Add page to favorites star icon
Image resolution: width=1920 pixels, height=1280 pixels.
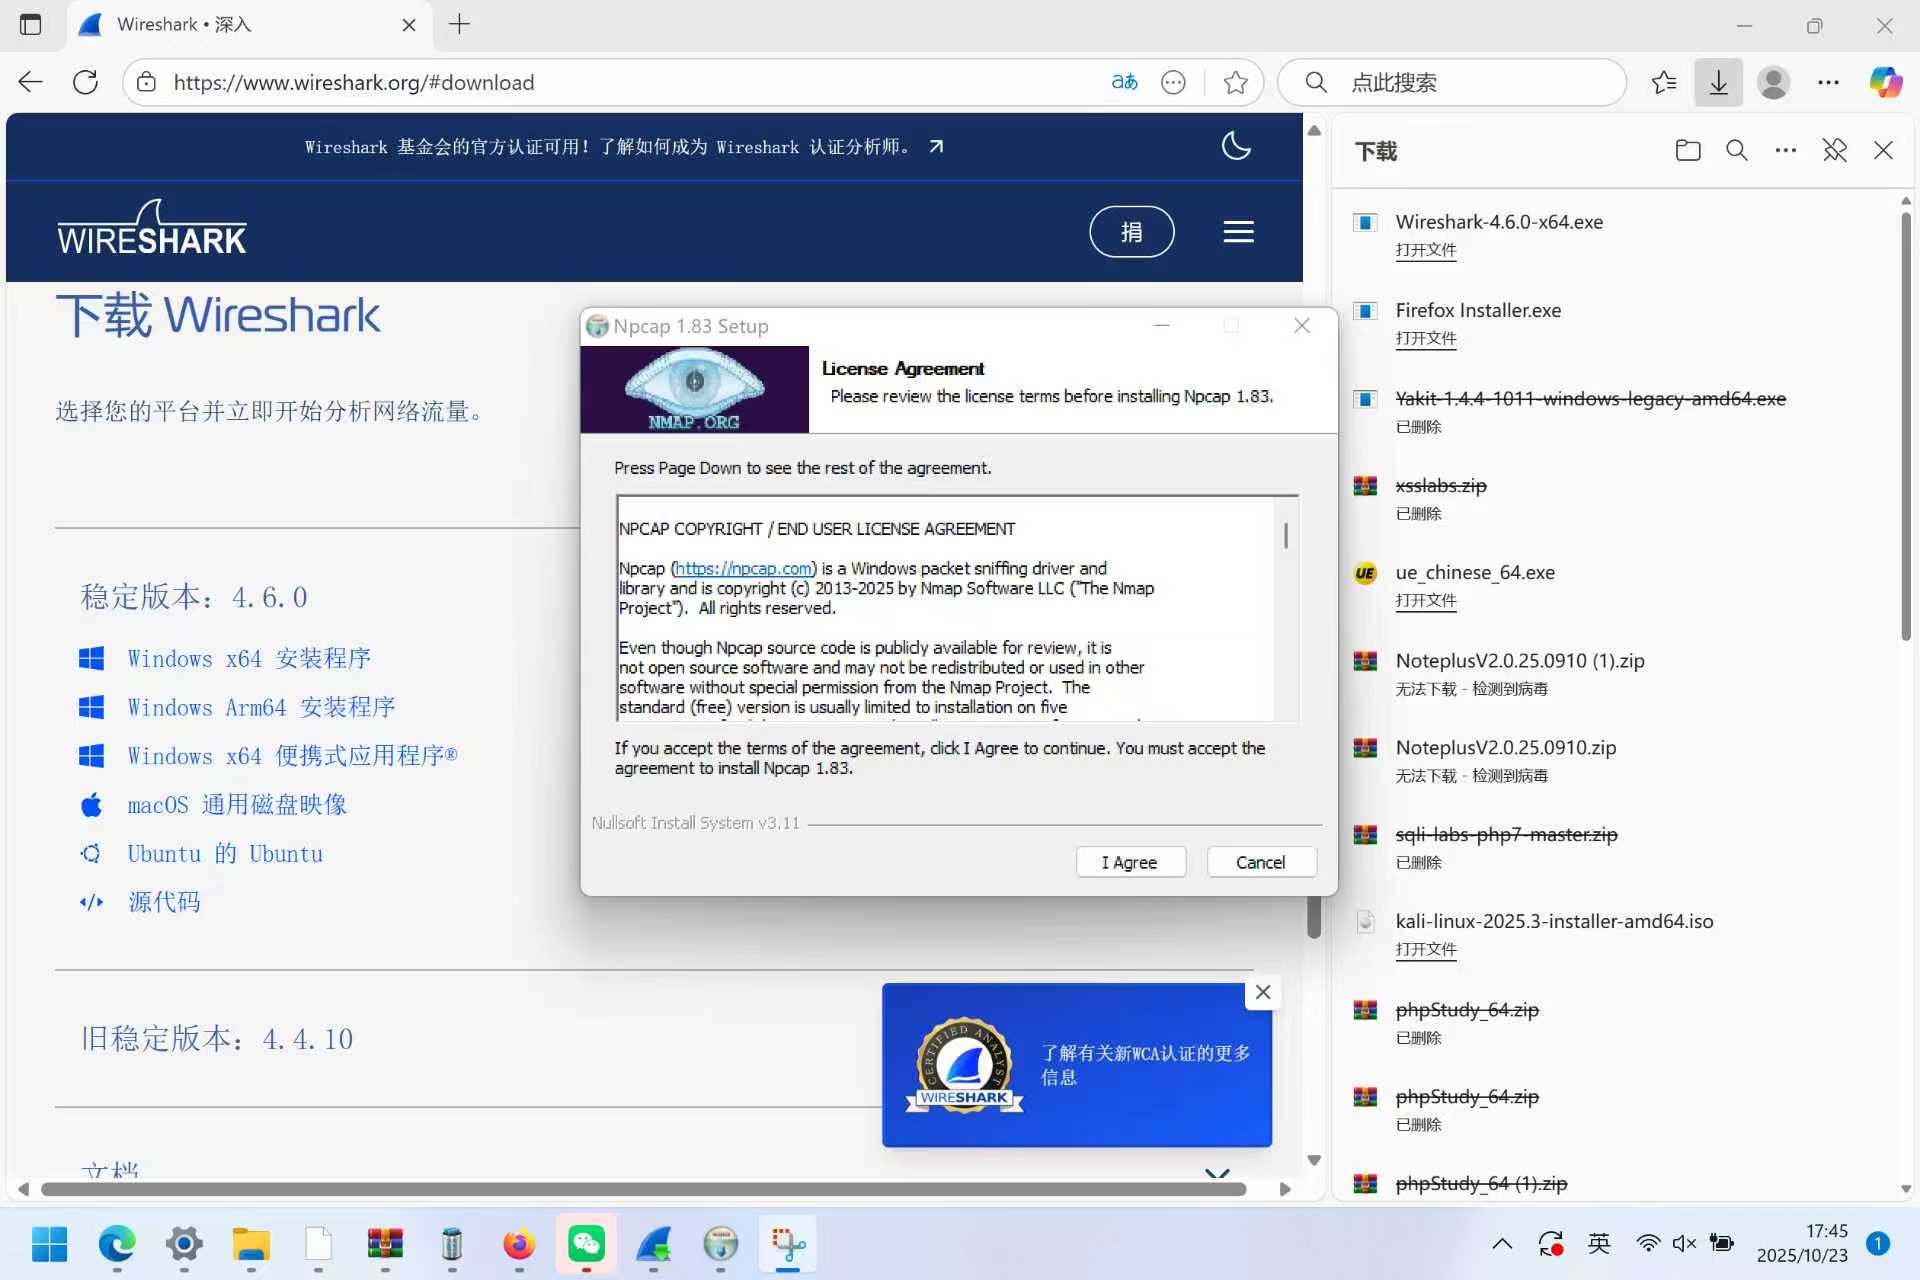(1235, 82)
